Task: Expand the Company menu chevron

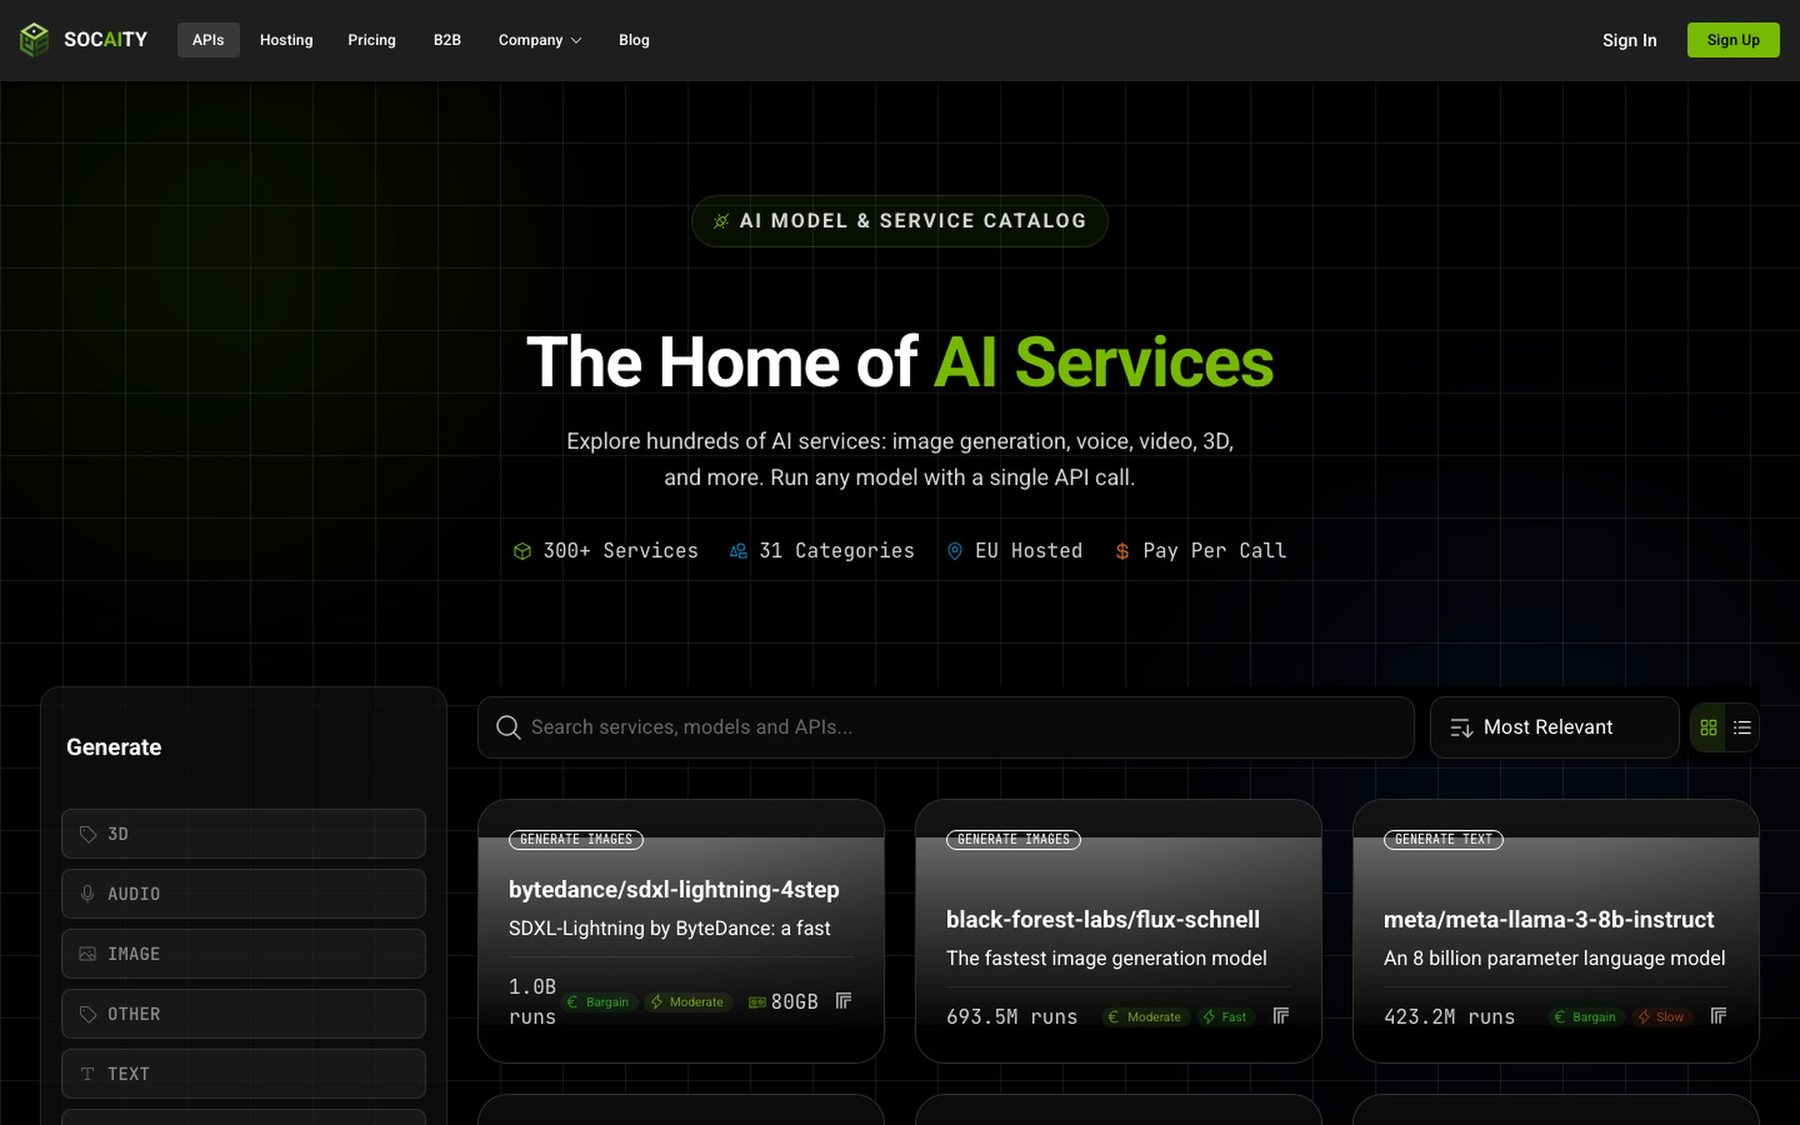Action: (x=576, y=41)
